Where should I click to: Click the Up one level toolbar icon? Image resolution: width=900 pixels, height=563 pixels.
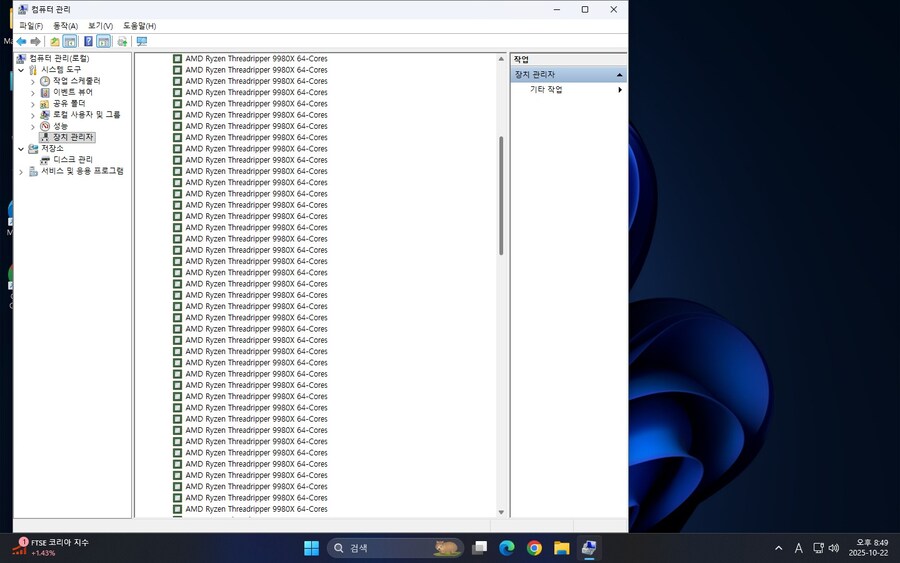pyautogui.click(x=55, y=42)
